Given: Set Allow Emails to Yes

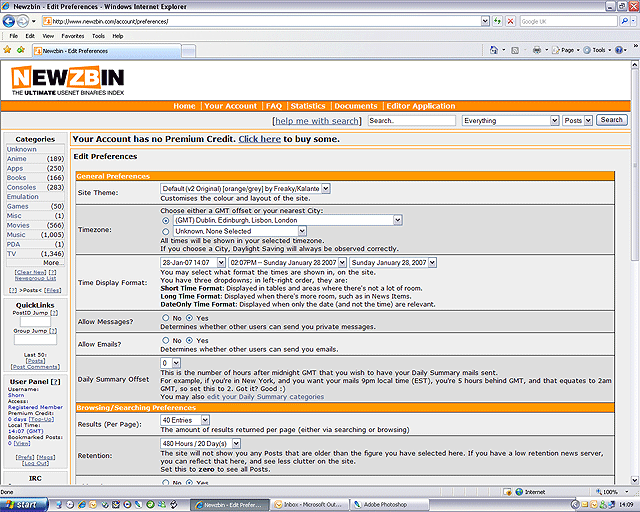Looking at the screenshot, I should point(189,340).
